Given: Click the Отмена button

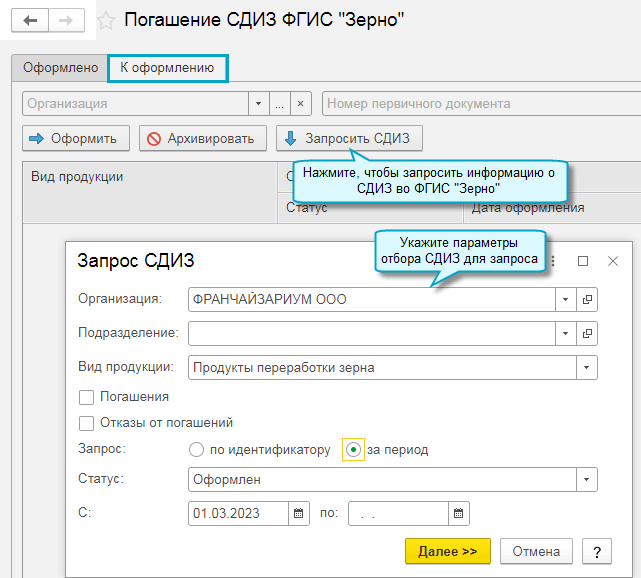Looking at the screenshot, I should [536, 551].
